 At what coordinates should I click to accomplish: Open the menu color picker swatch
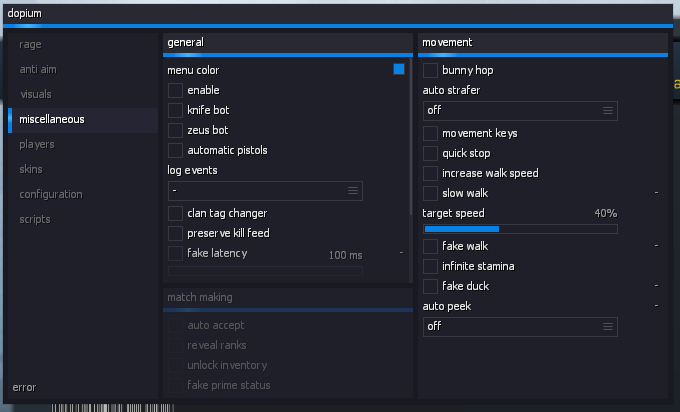[399, 69]
